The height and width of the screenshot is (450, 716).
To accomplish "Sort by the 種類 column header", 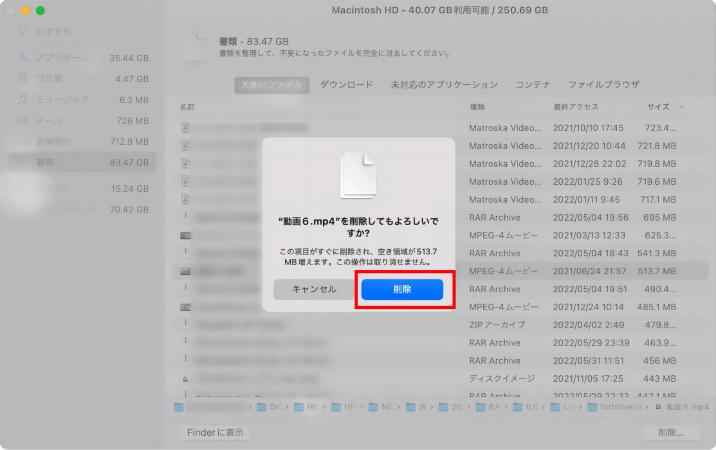I will click(x=477, y=107).
